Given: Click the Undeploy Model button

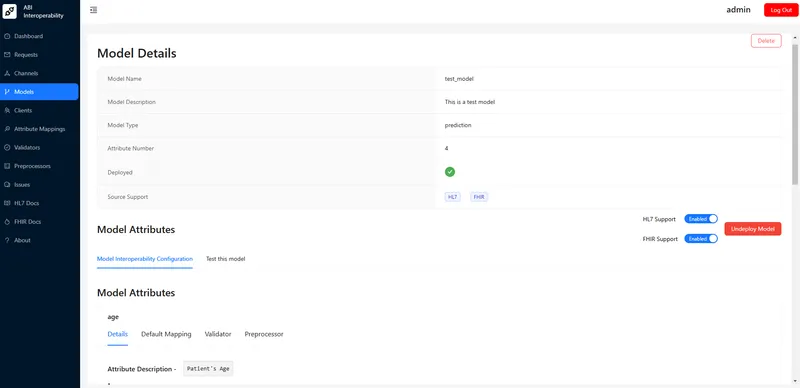Looking at the screenshot, I should click(x=753, y=229).
